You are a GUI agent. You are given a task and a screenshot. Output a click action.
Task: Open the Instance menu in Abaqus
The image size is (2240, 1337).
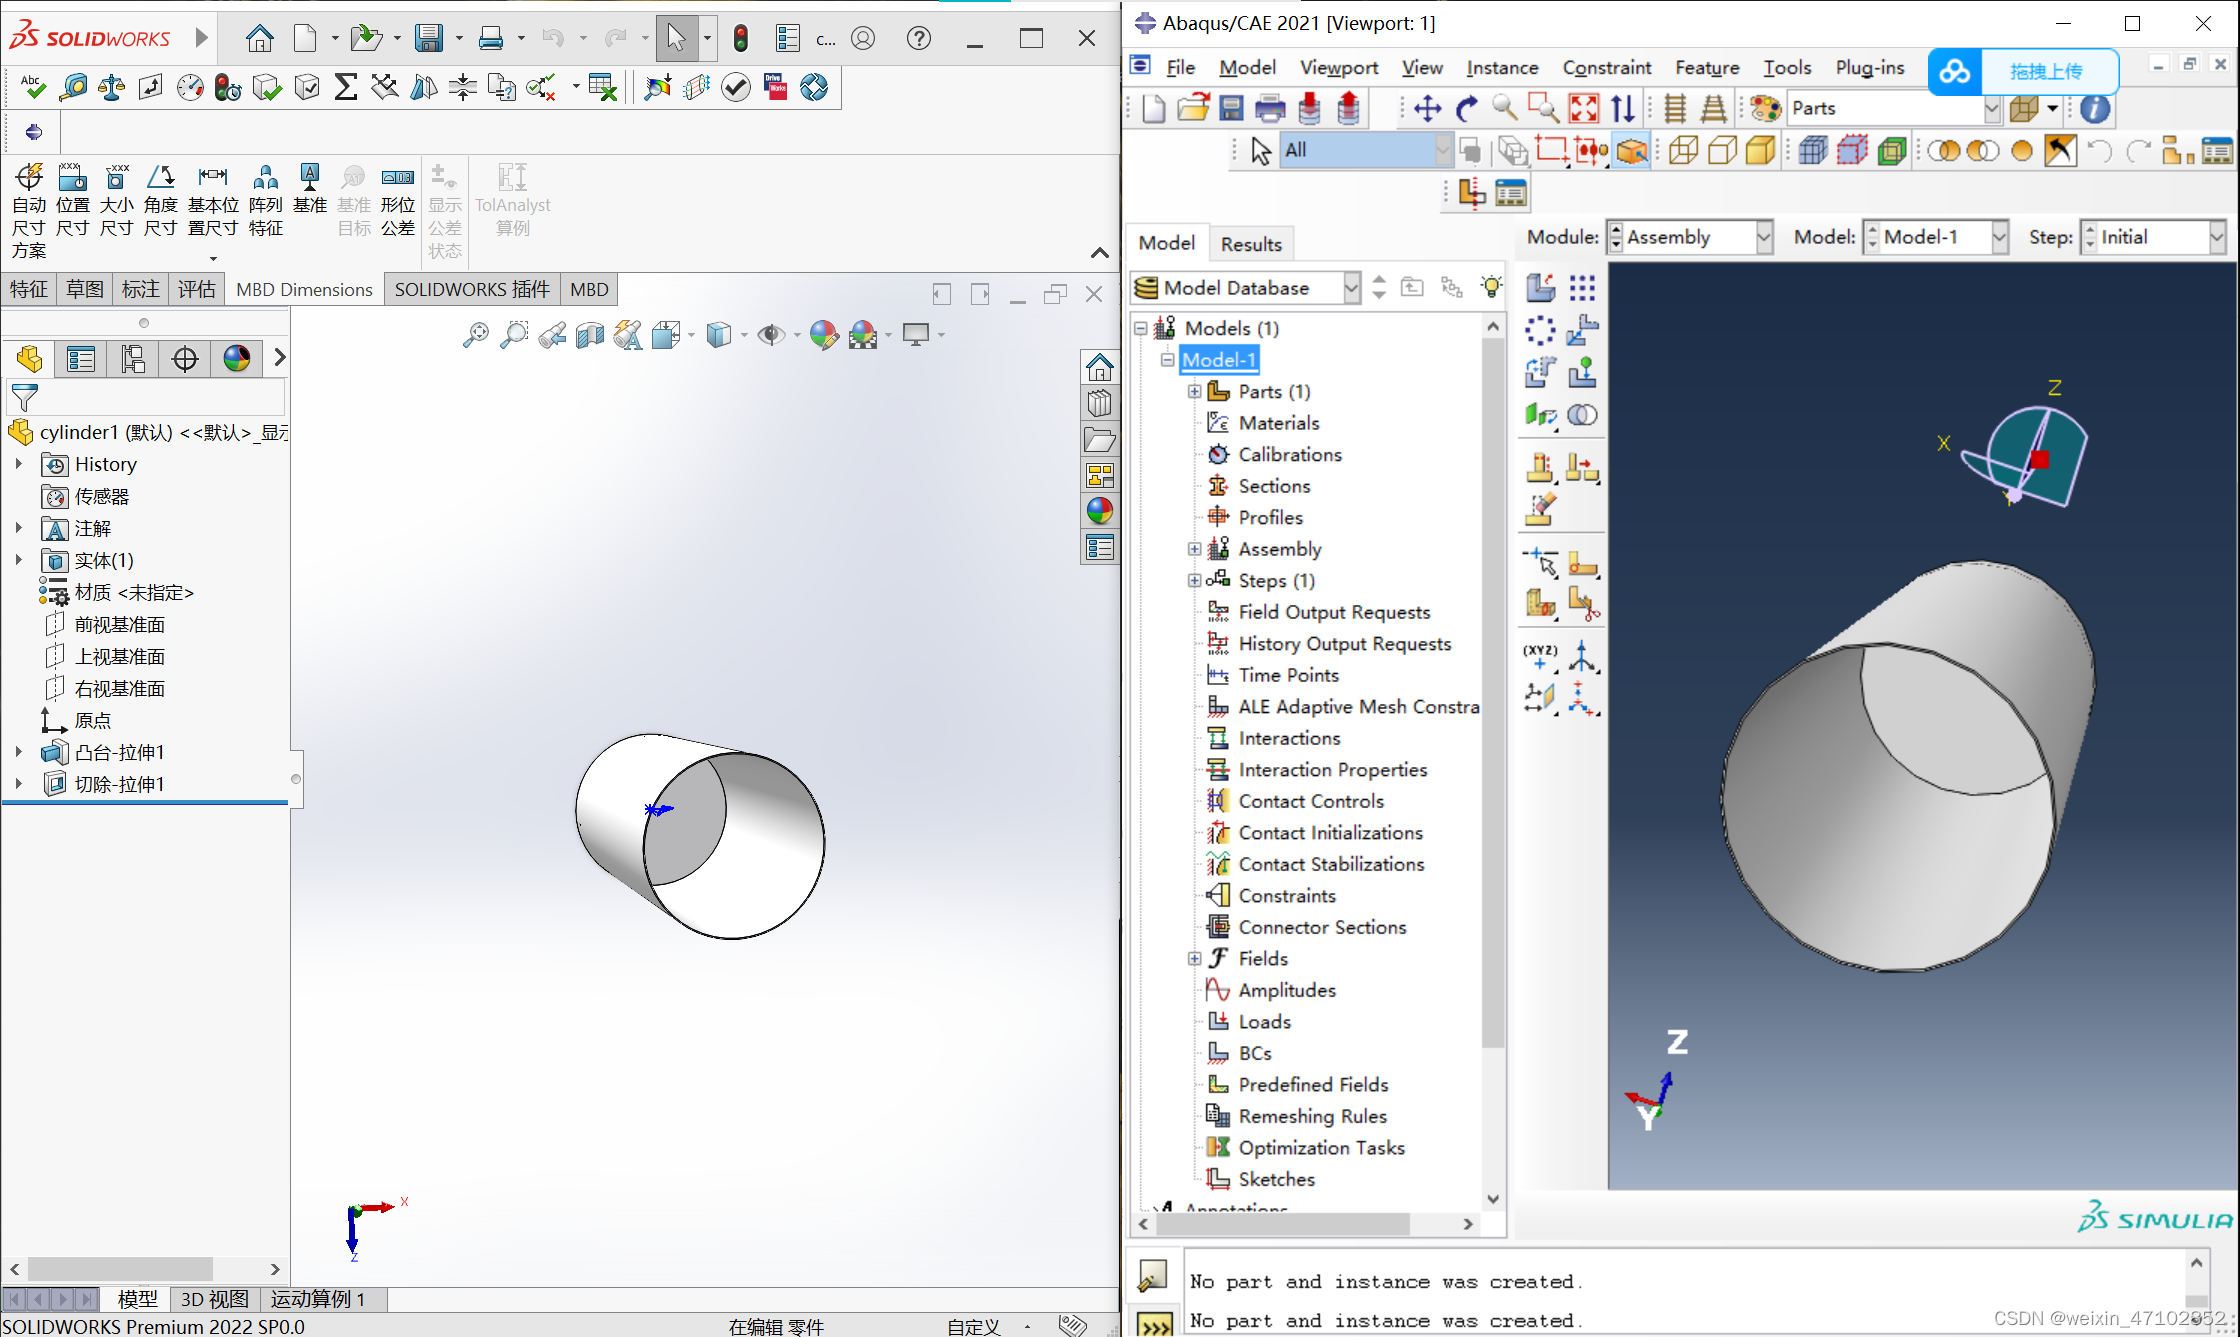(1502, 68)
